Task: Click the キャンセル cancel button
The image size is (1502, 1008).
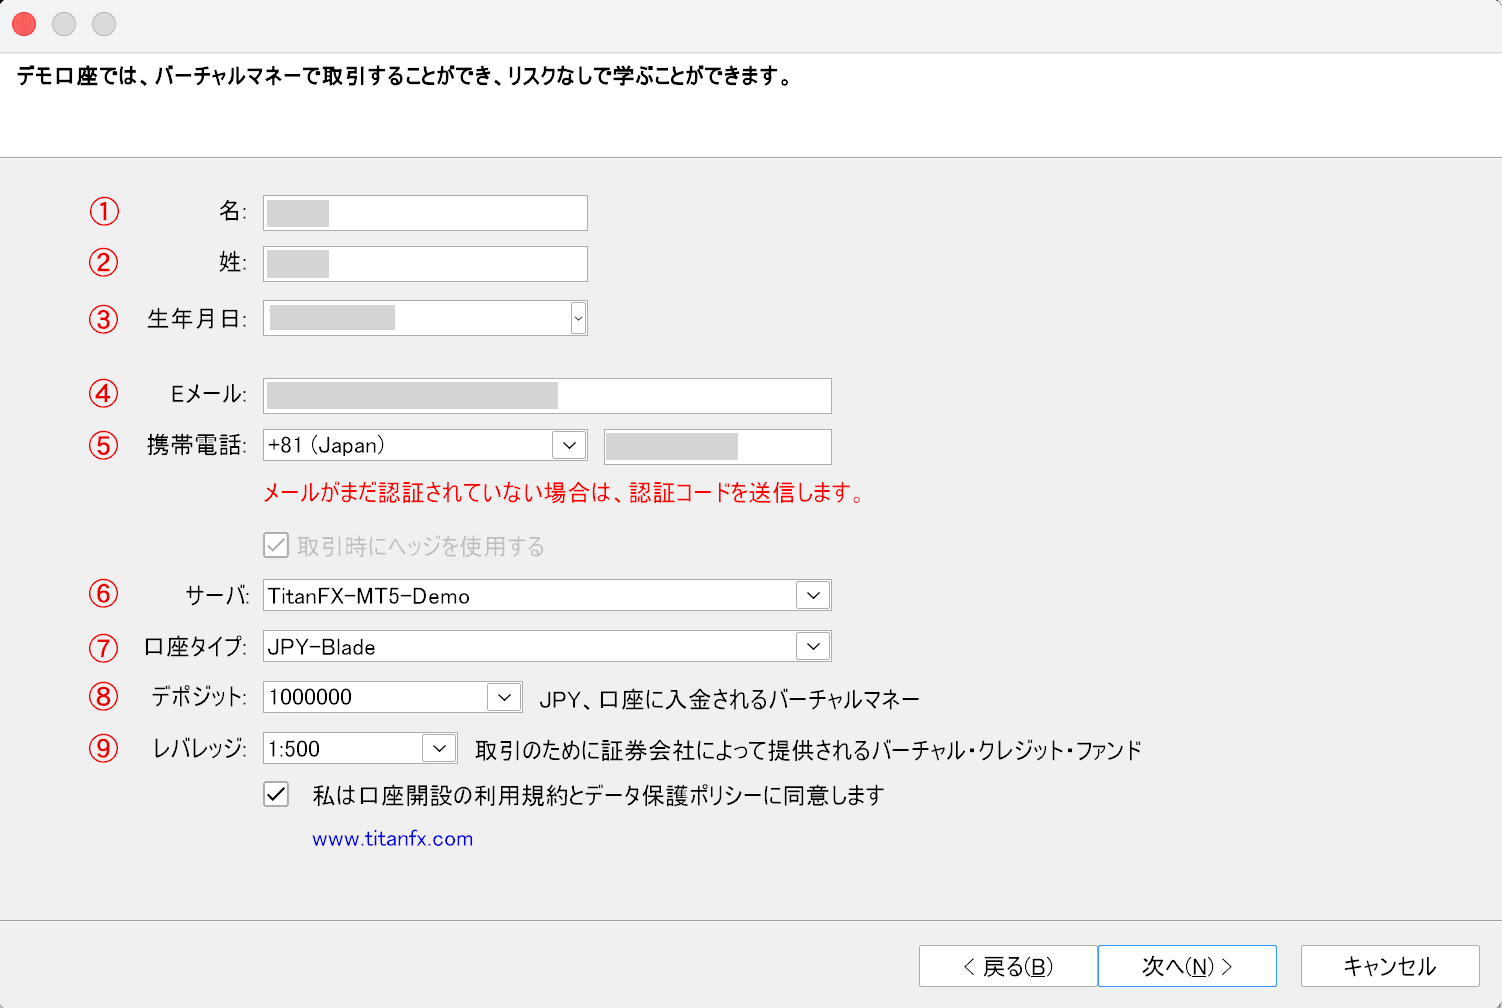Action: tap(1389, 966)
